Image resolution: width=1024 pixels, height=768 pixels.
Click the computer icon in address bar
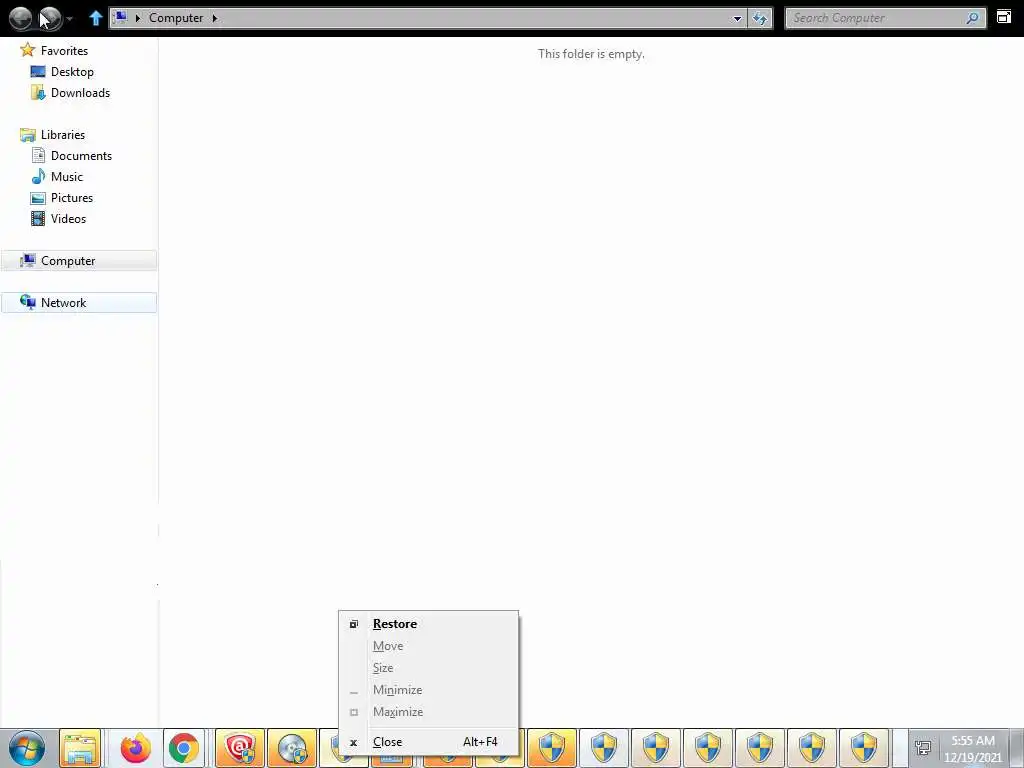click(x=121, y=18)
